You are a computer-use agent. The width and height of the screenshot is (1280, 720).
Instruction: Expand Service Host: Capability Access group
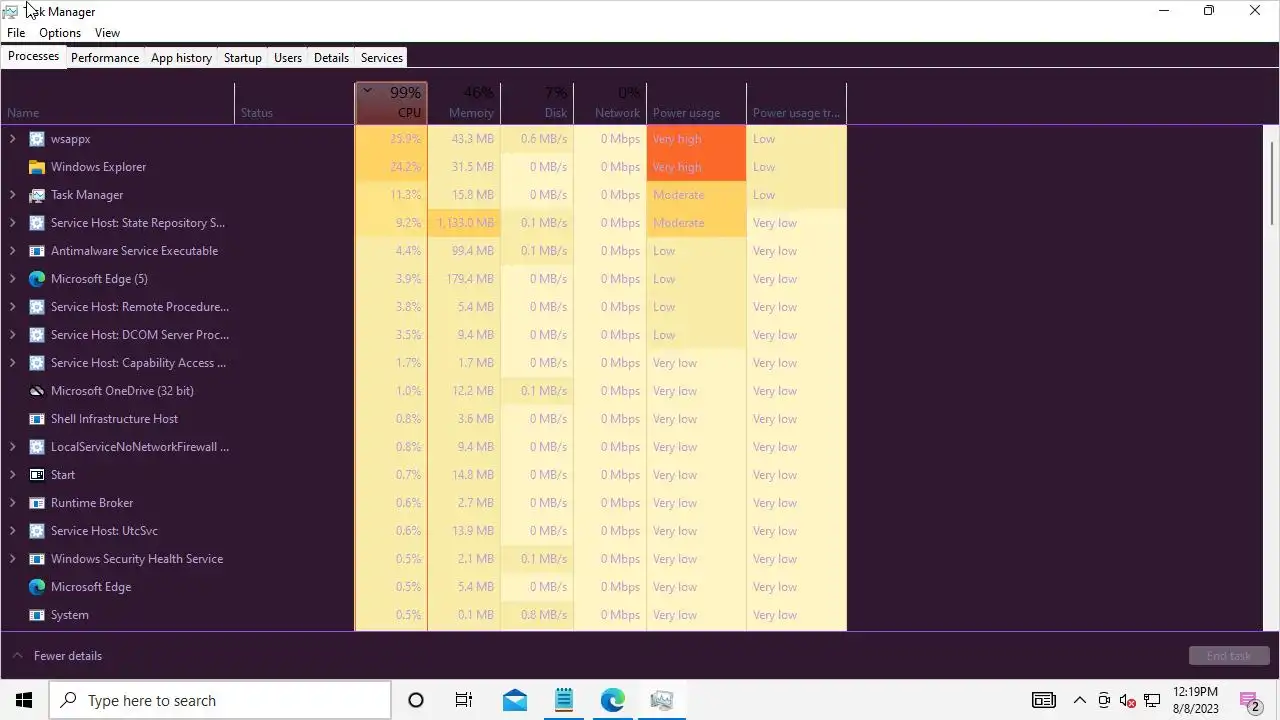12,363
